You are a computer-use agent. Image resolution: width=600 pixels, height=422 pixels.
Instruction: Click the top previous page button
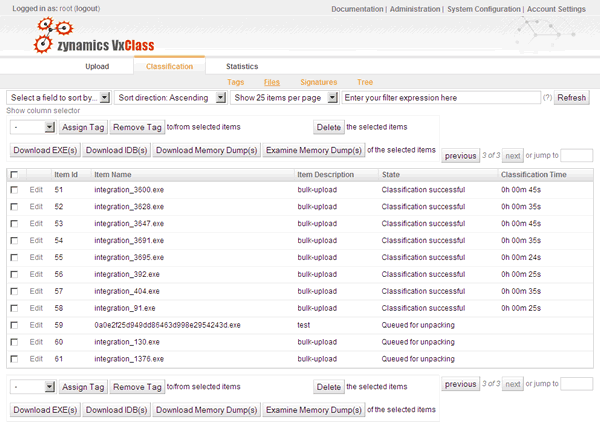pyautogui.click(x=460, y=156)
